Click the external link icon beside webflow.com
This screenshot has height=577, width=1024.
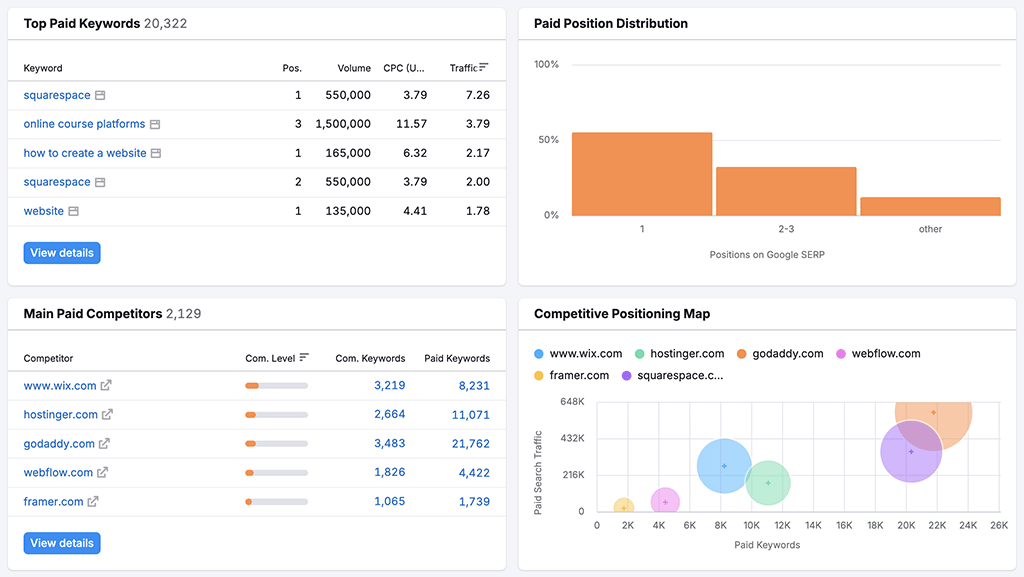tap(103, 472)
